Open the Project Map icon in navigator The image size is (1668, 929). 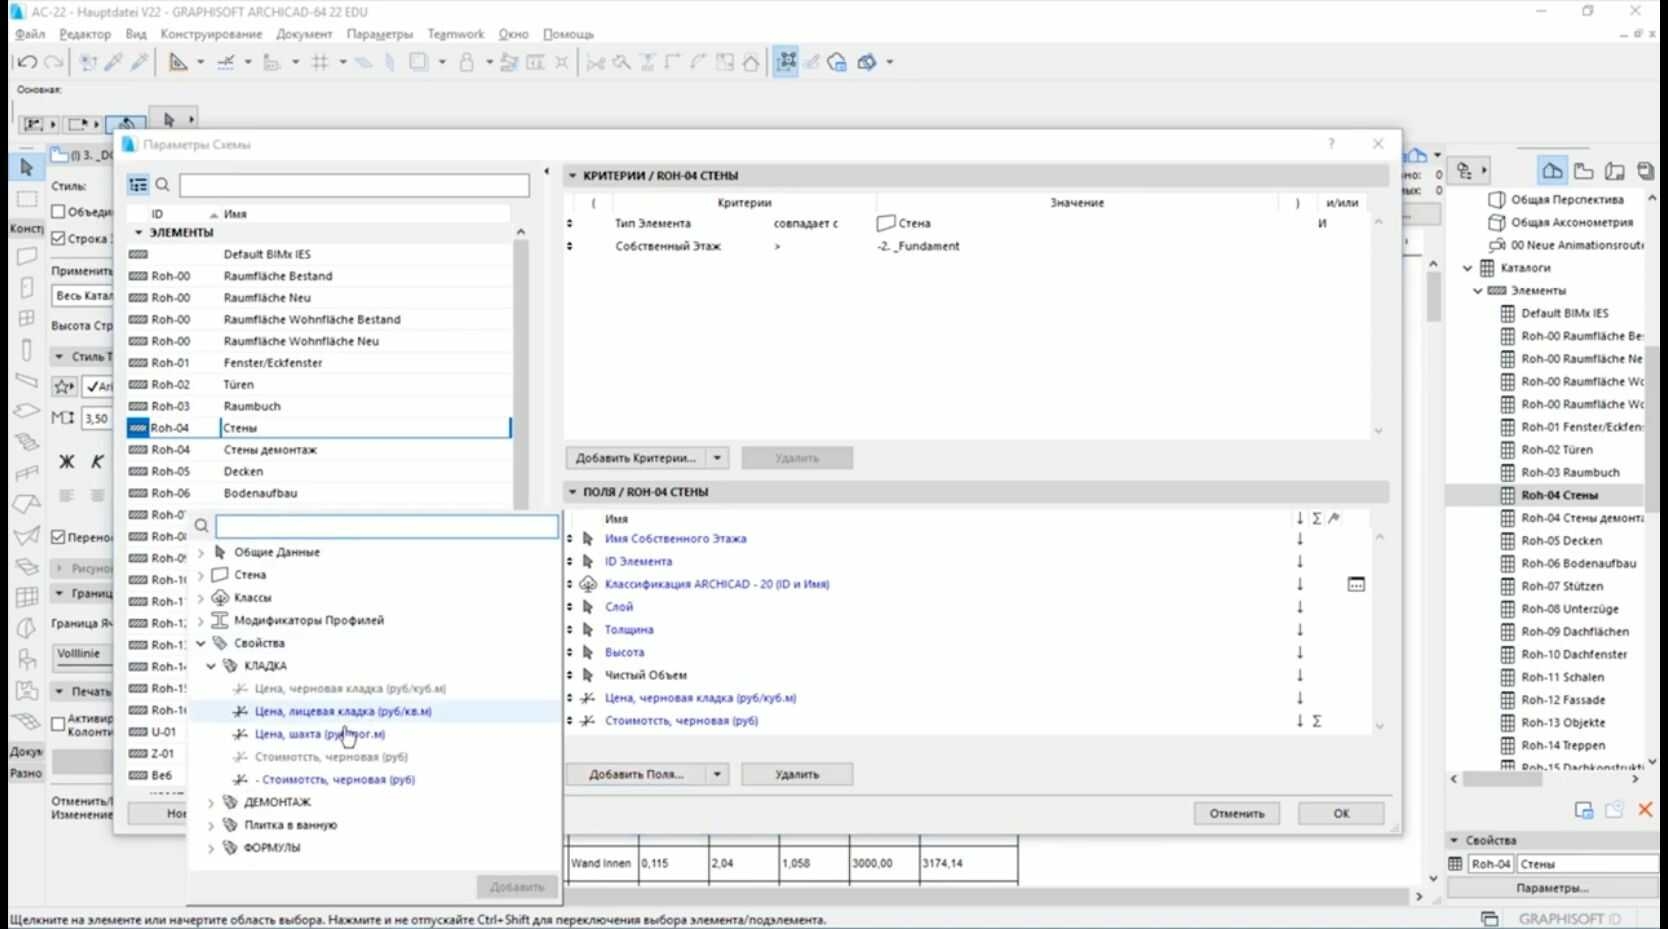(x=1552, y=171)
